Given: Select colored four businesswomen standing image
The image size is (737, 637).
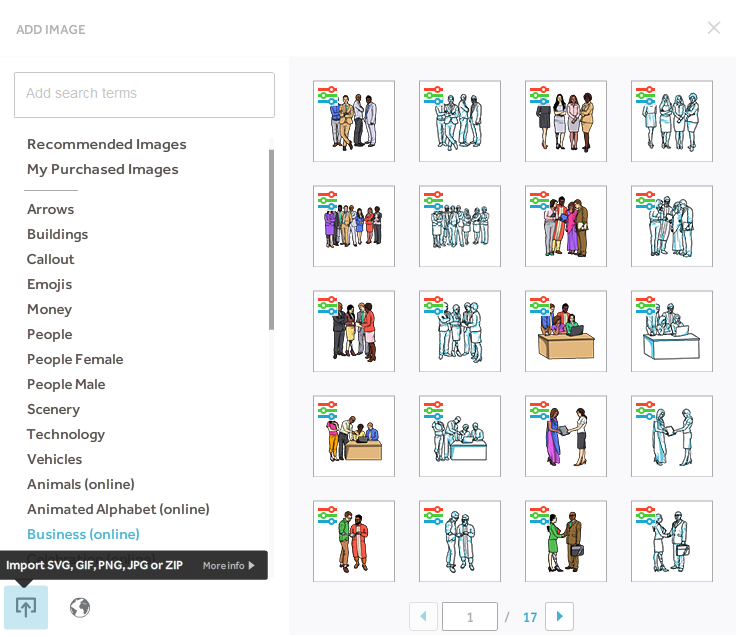Looking at the screenshot, I should (x=566, y=121).
